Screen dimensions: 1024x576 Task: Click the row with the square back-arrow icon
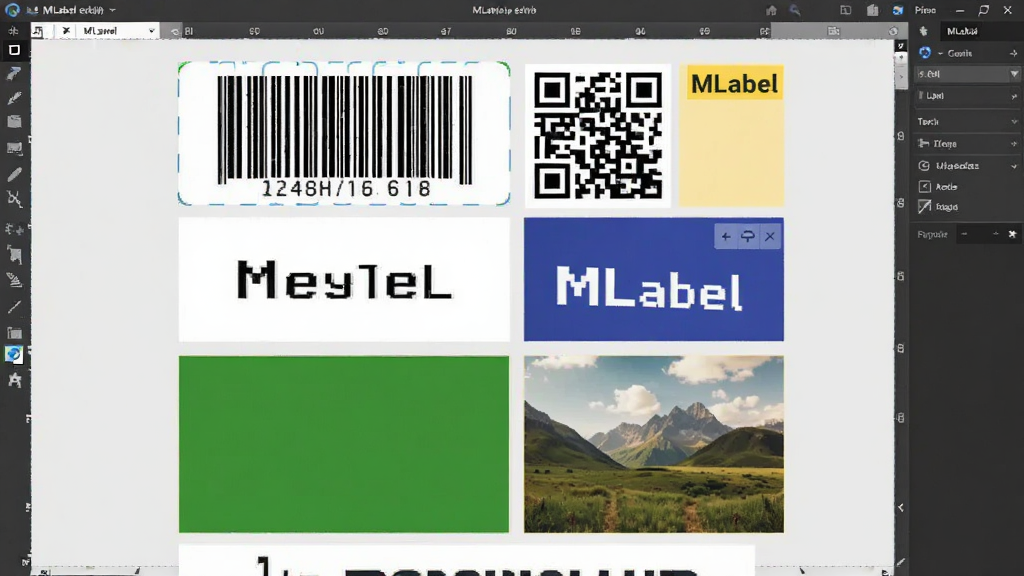pos(967,187)
